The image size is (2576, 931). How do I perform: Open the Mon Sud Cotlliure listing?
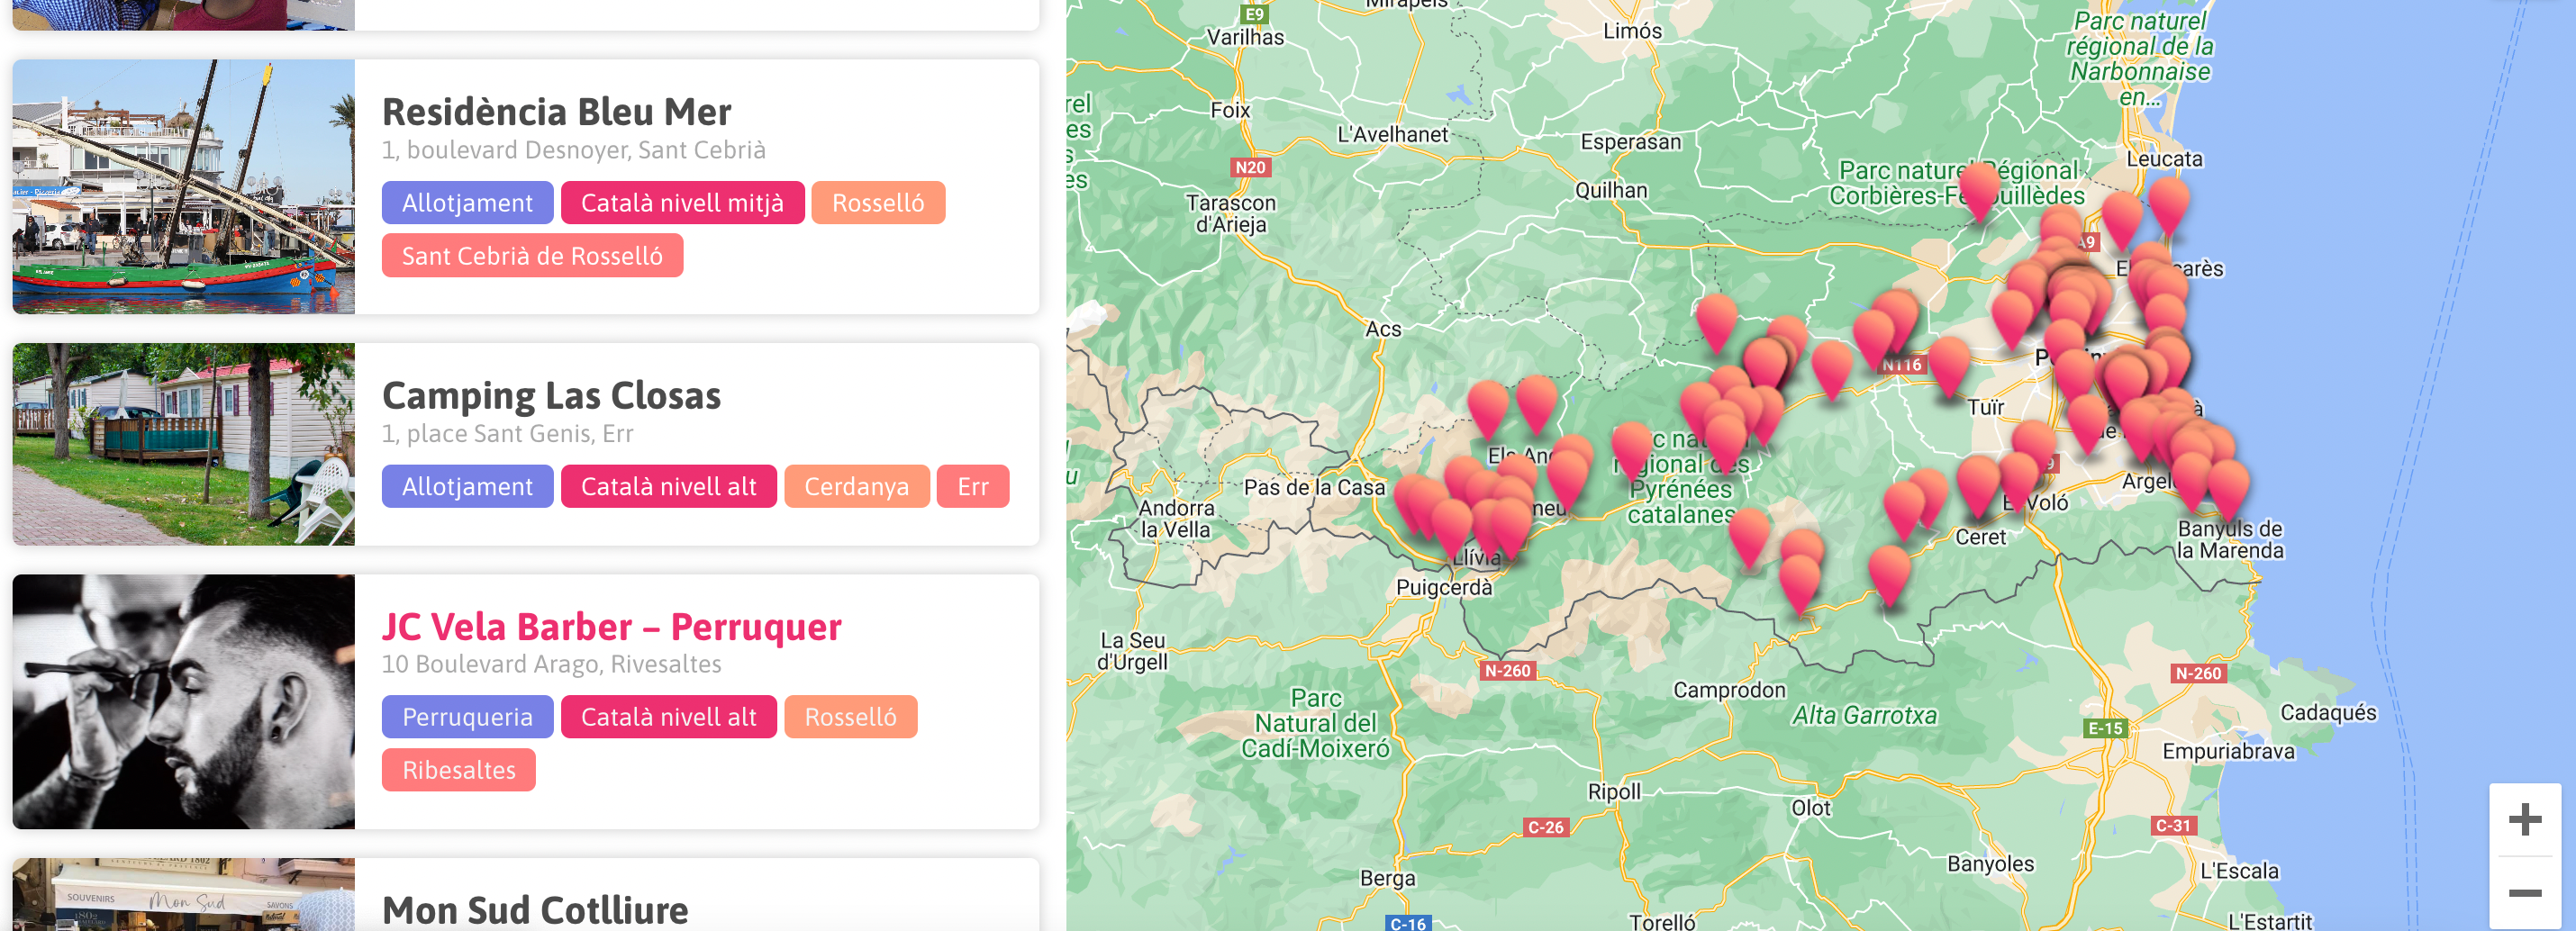click(535, 909)
